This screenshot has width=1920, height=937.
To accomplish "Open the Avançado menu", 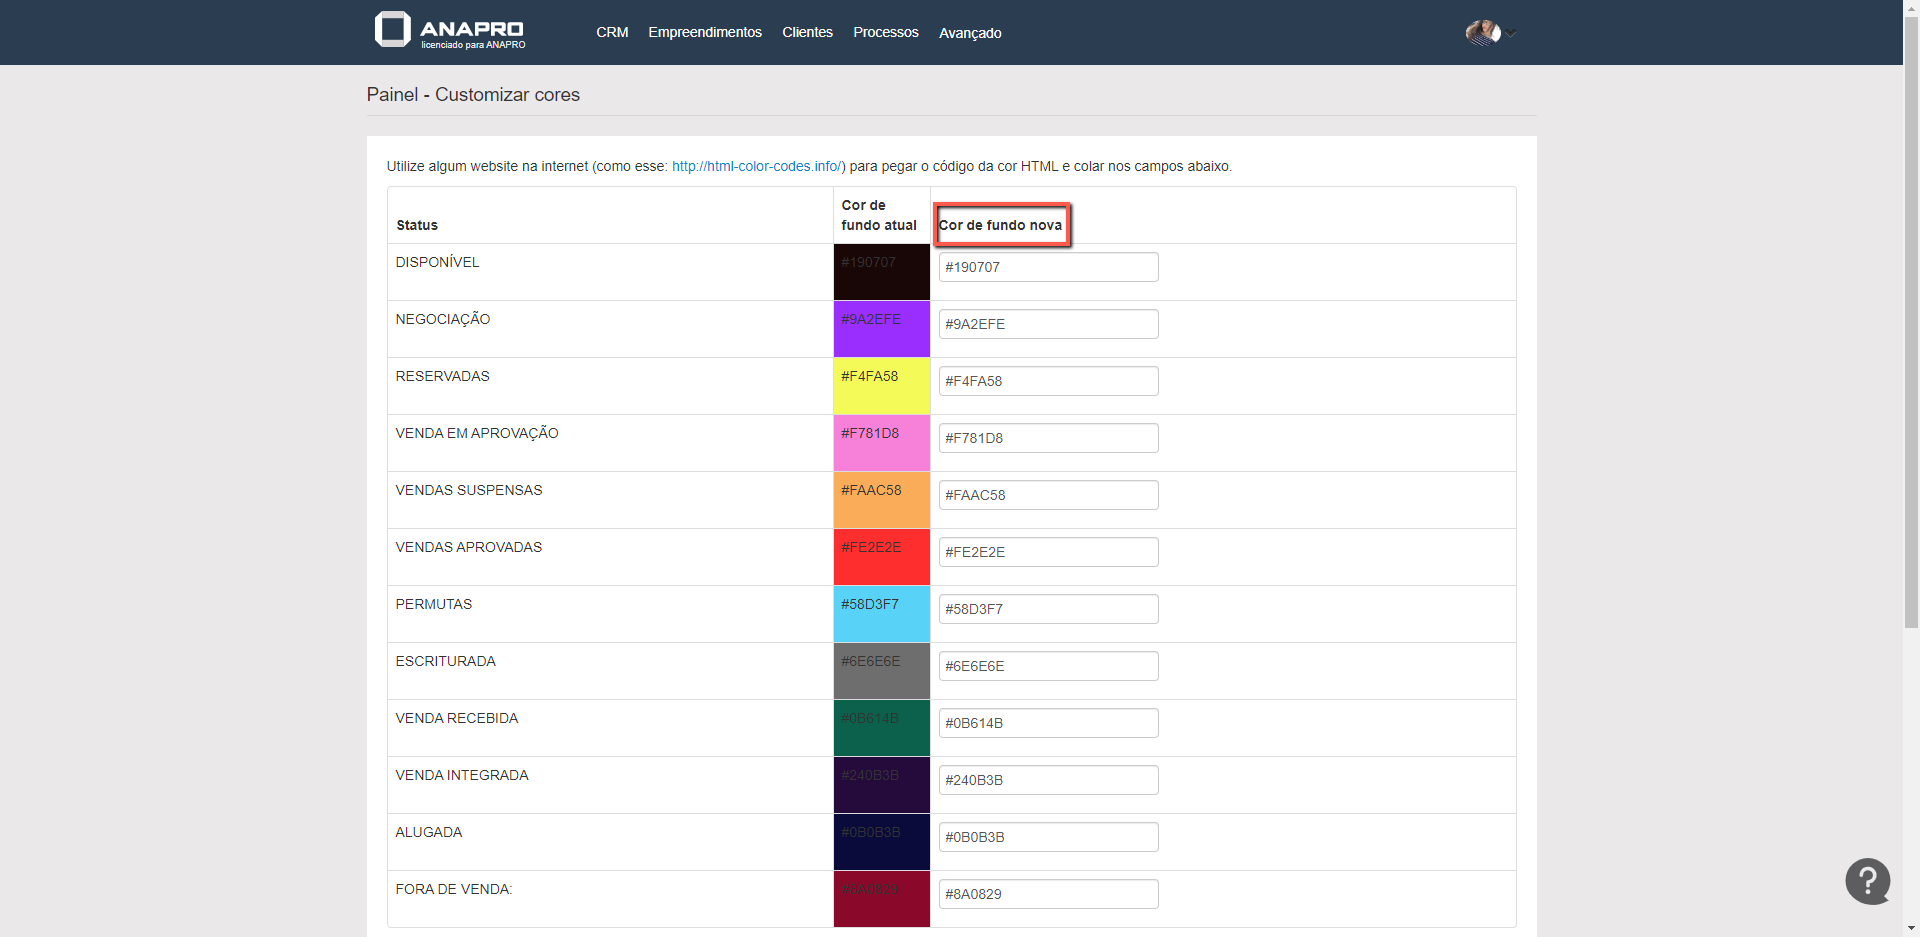I will point(969,33).
